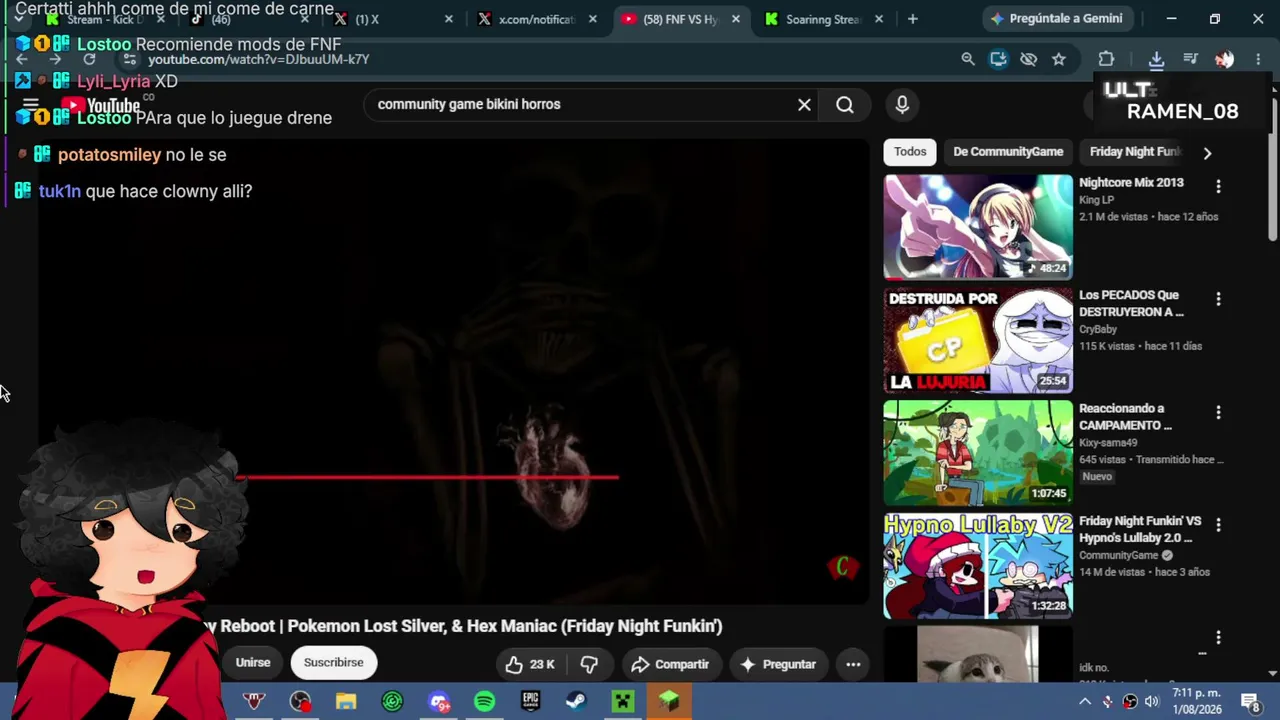This screenshot has width=1280, height=720.
Task: Open the CommunityGame channel link
Action: pyautogui.click(x=1118, y=556)
